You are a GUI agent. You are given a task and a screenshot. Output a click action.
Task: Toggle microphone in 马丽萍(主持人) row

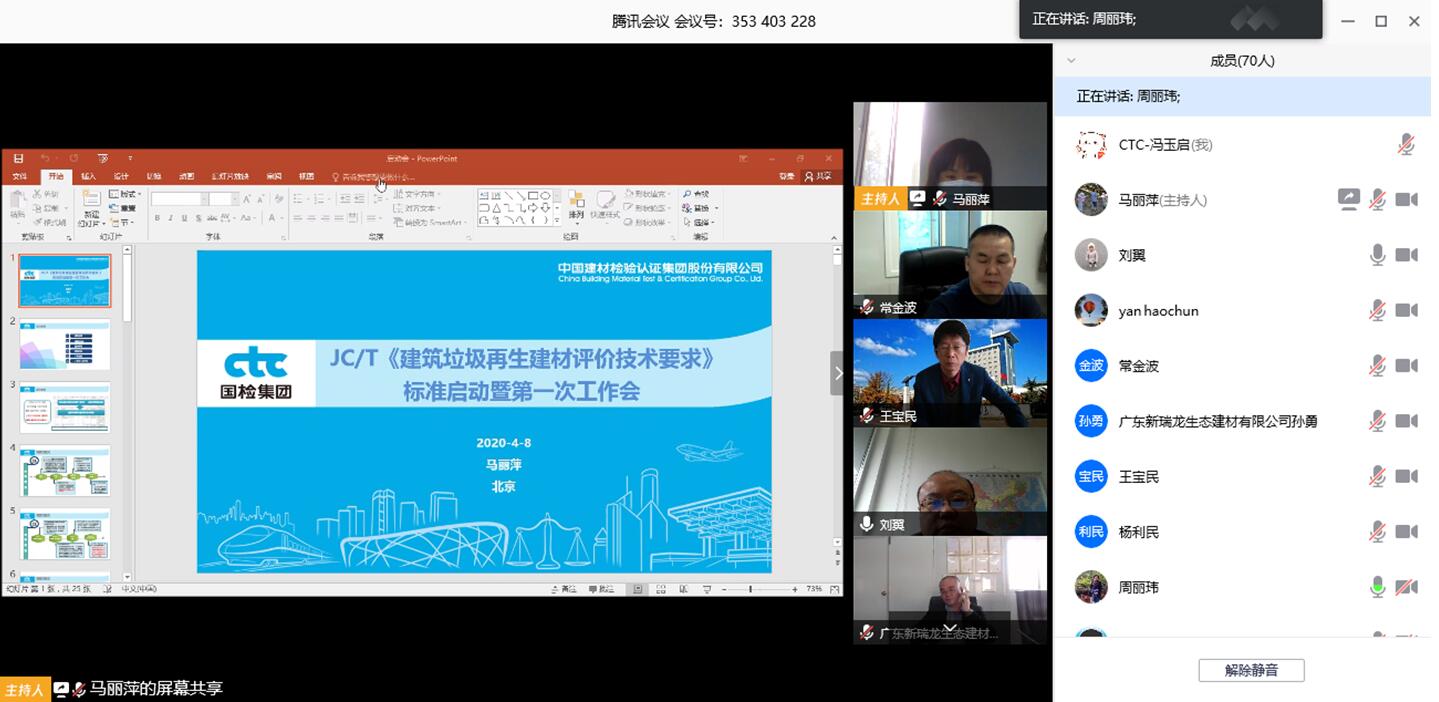pyautogui.click(x=1377, y=200)
